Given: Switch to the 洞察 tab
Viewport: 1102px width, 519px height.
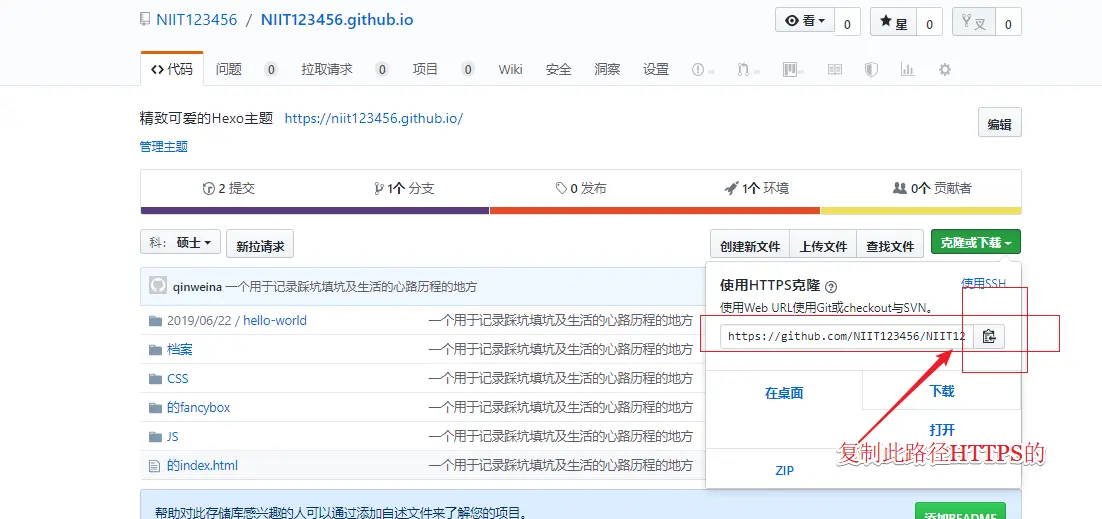Looking at the screenshot, I should pos(607,69).
